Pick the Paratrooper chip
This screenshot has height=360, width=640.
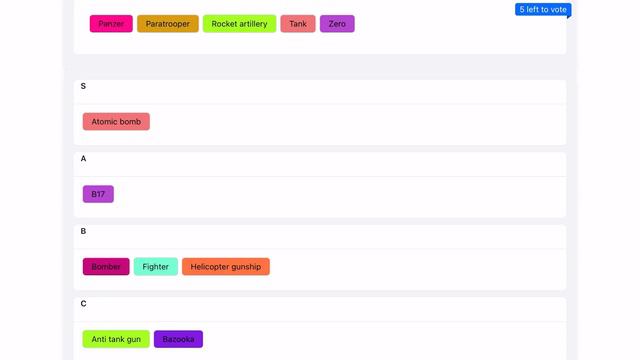click(x=168, y=24)
